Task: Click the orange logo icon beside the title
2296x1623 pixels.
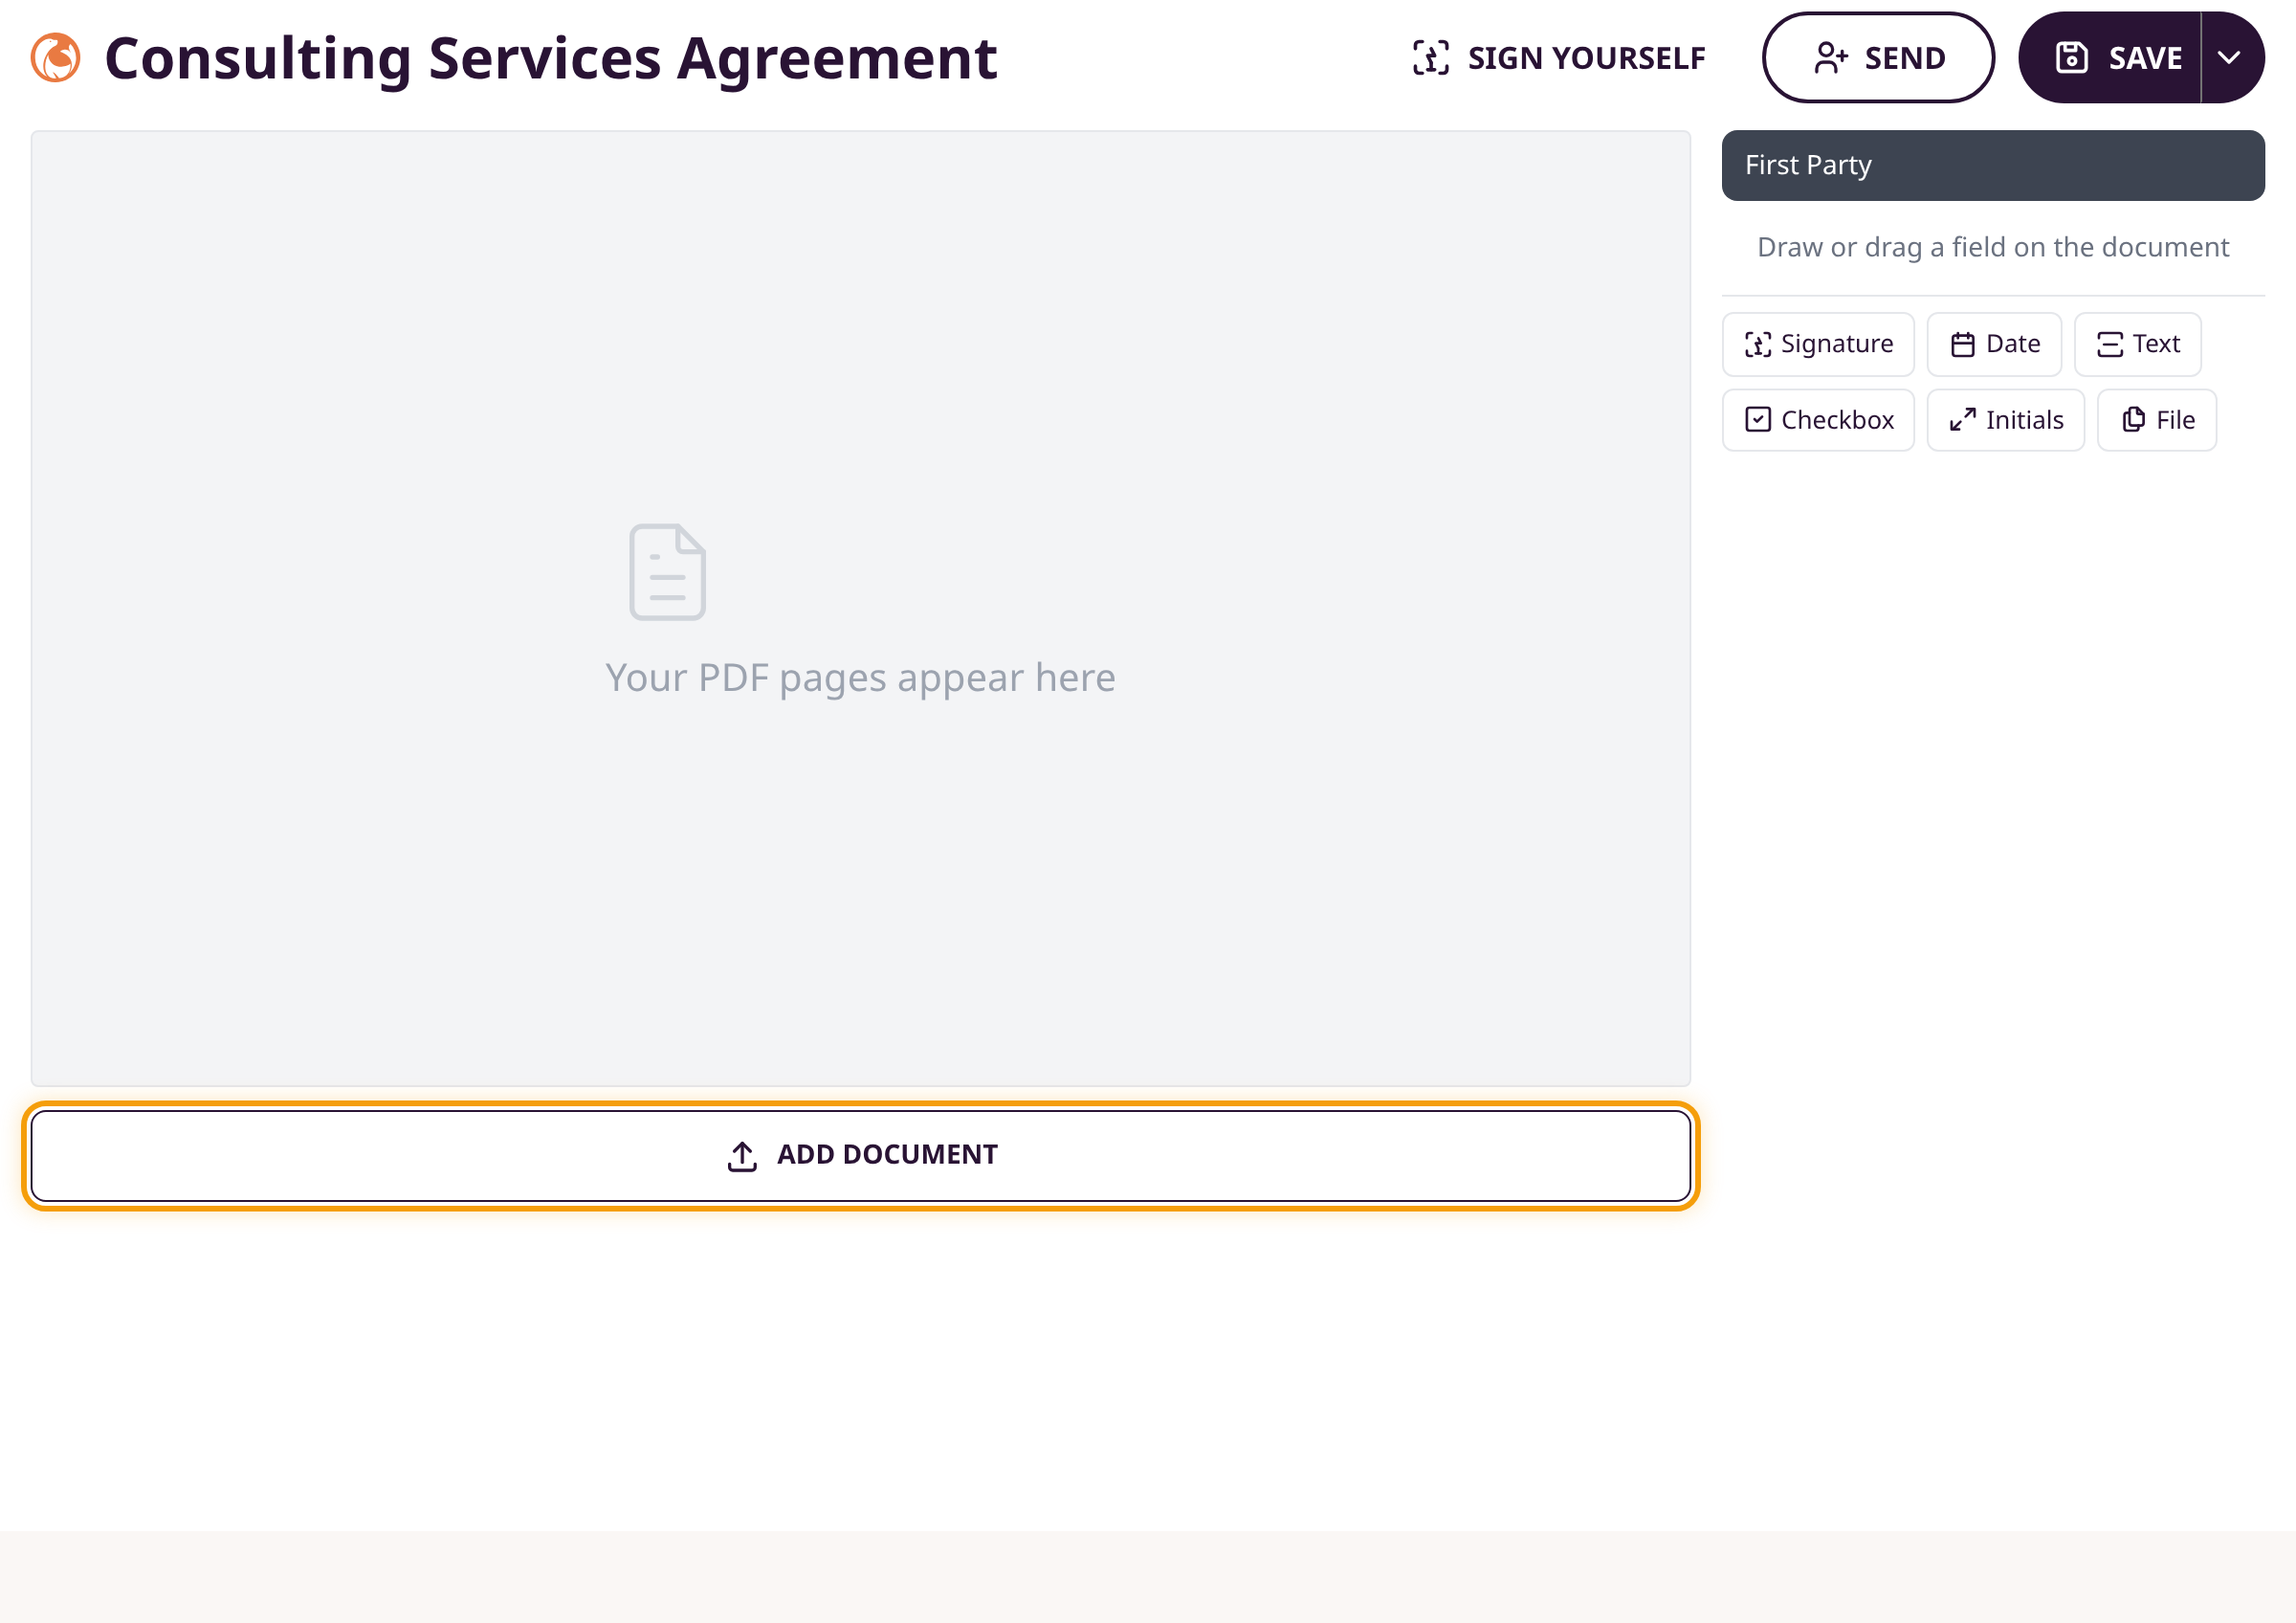Action: click(56, 58)
